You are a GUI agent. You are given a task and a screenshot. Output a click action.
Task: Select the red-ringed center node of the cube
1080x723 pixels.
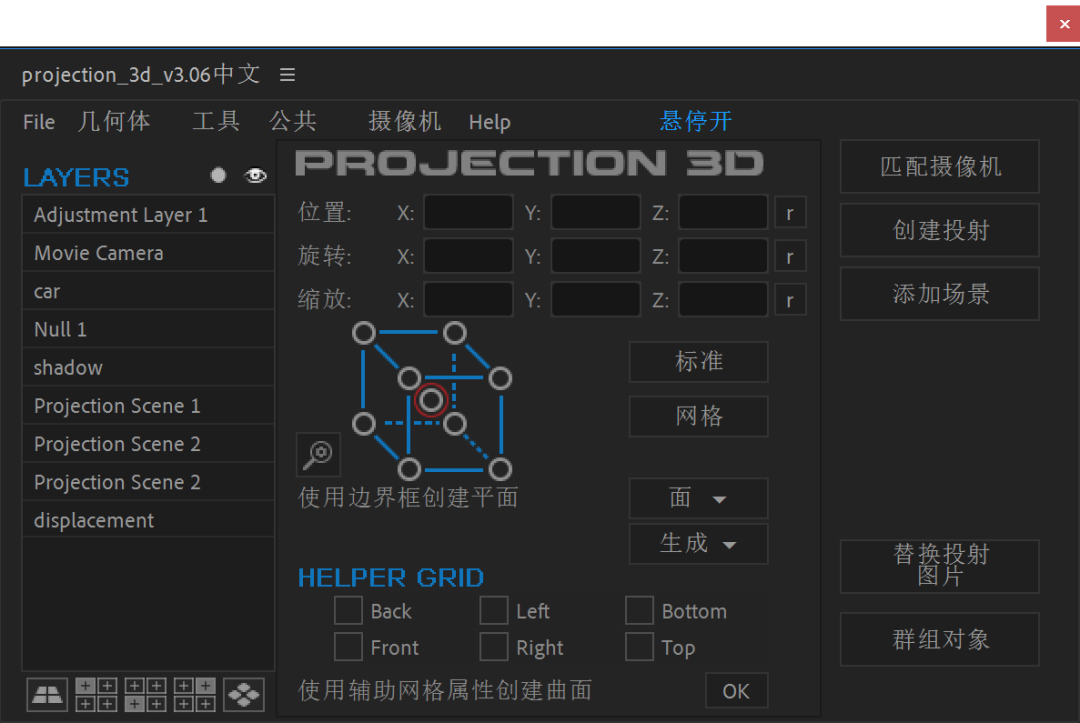click(431, 400)
